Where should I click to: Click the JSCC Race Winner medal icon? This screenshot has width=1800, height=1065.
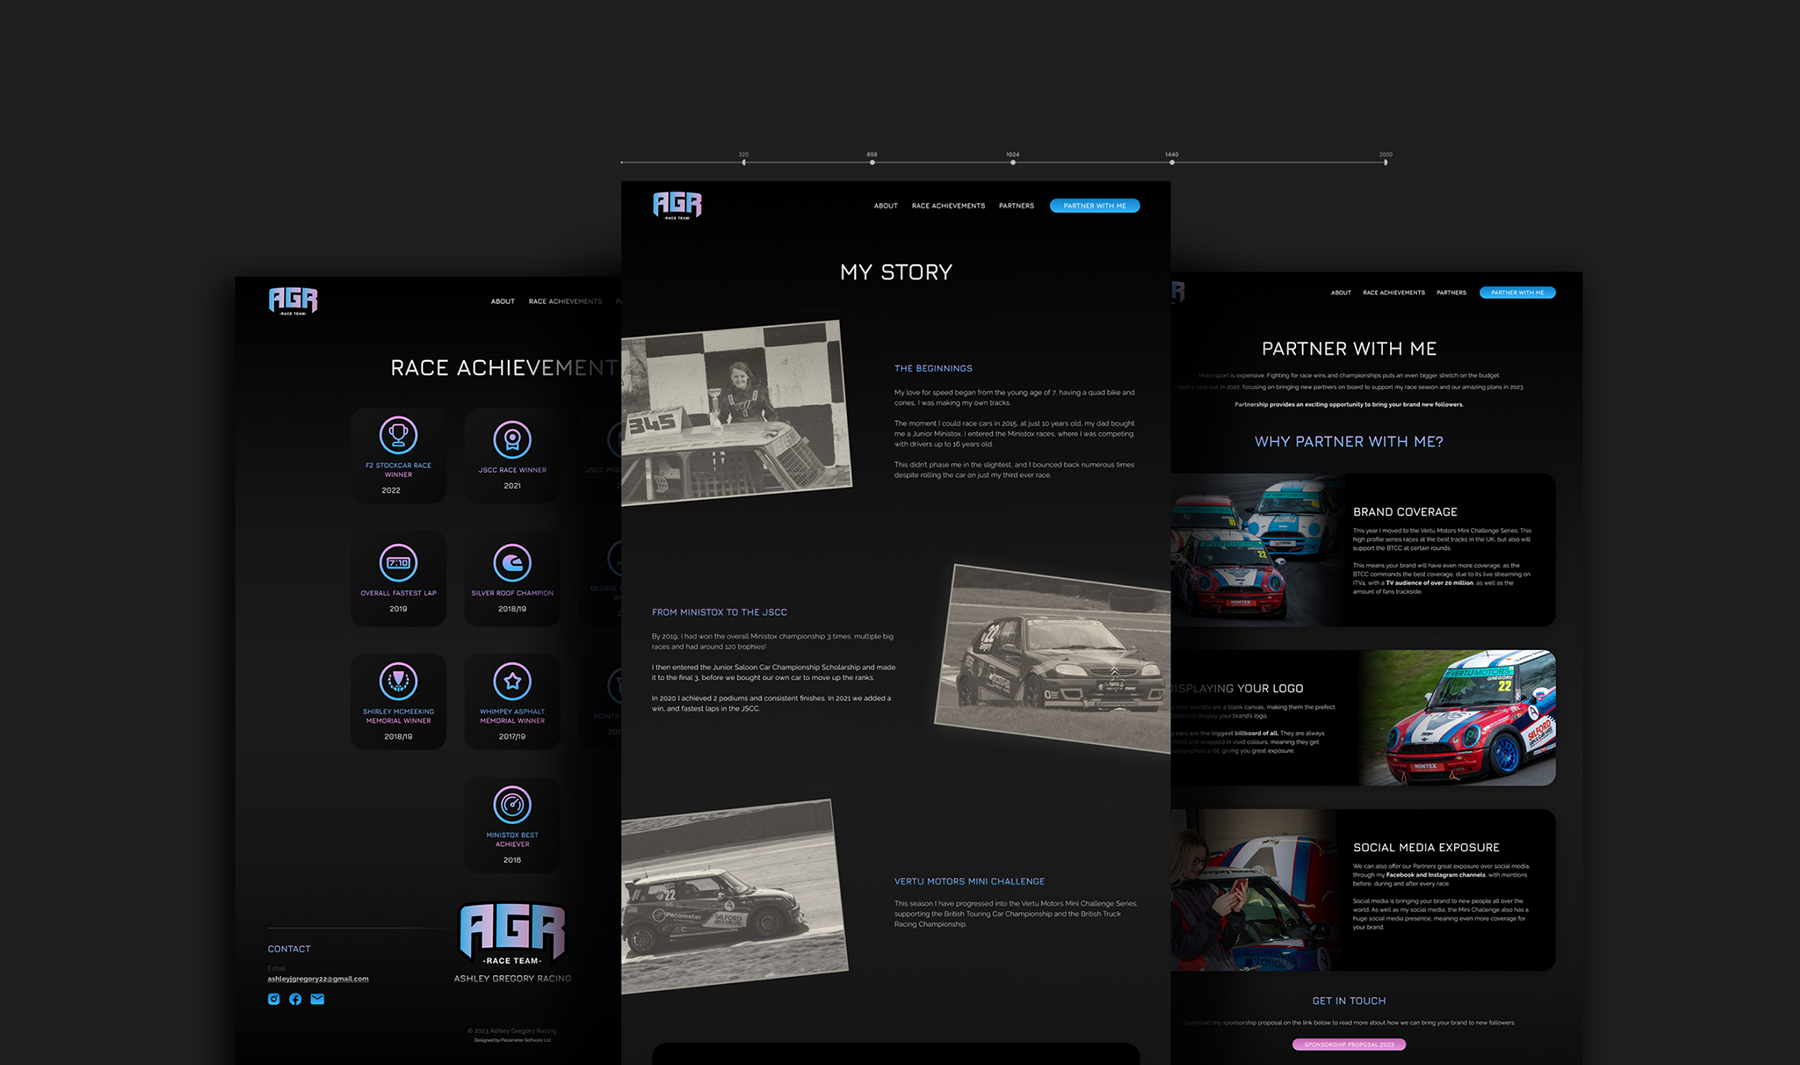pyautogui.click(x=512, y=440)
